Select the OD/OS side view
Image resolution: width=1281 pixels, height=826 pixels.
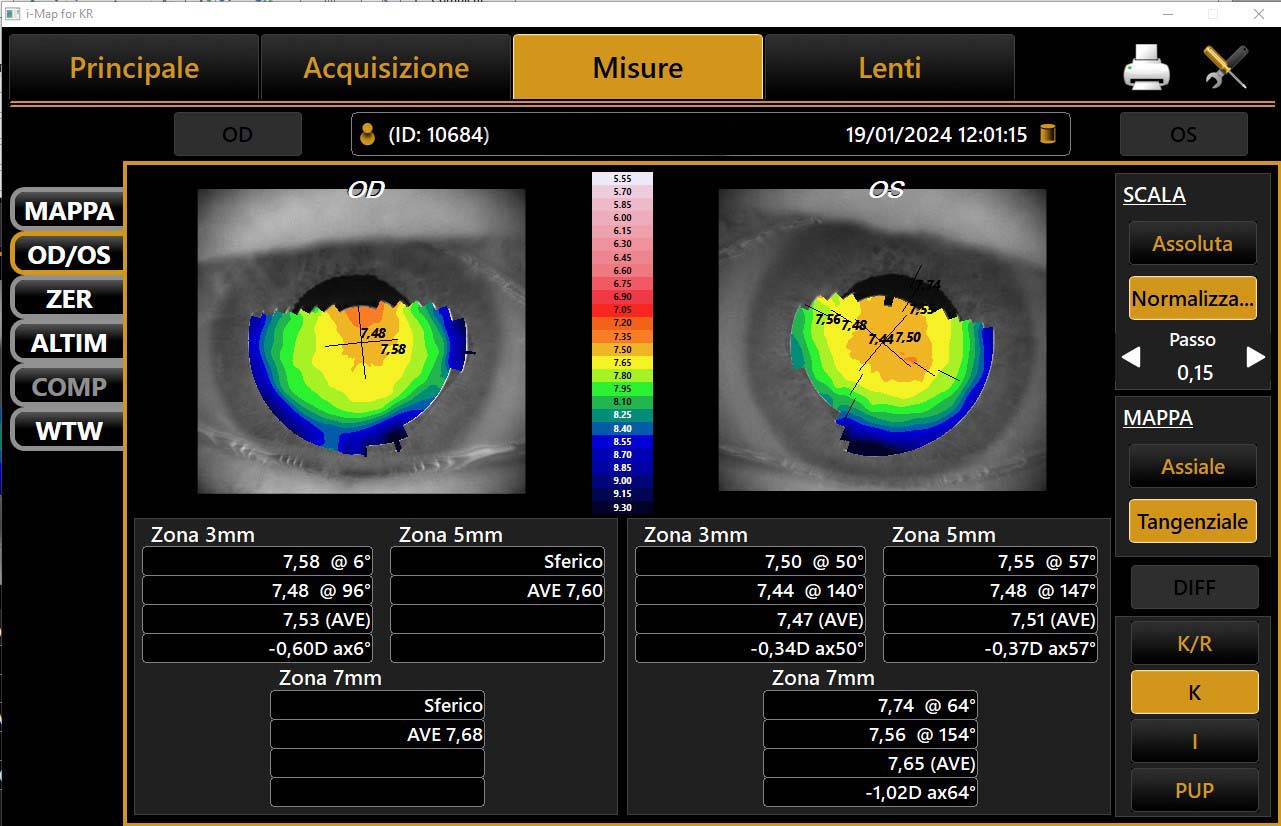[x=68, y=255]
